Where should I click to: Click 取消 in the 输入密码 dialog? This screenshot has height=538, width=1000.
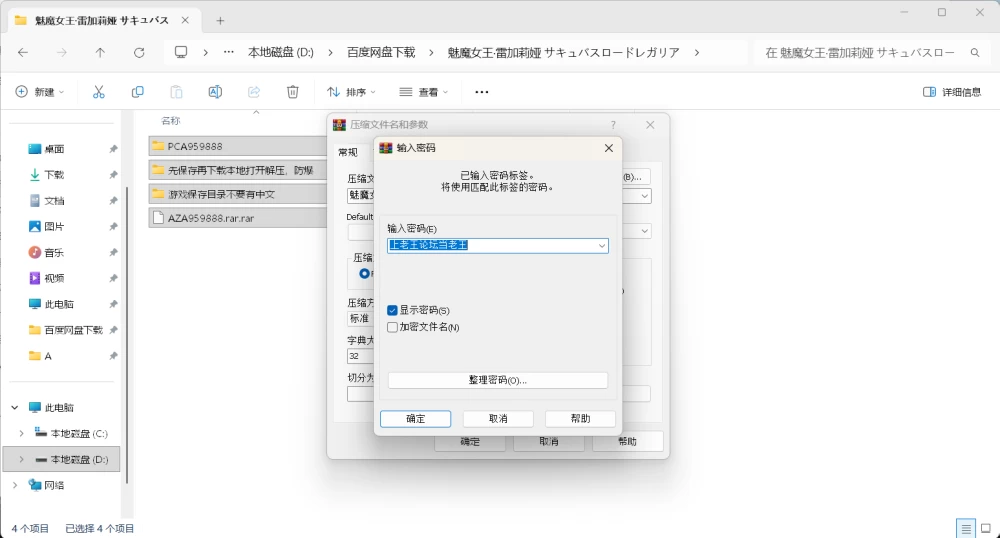tap(498, 419)
